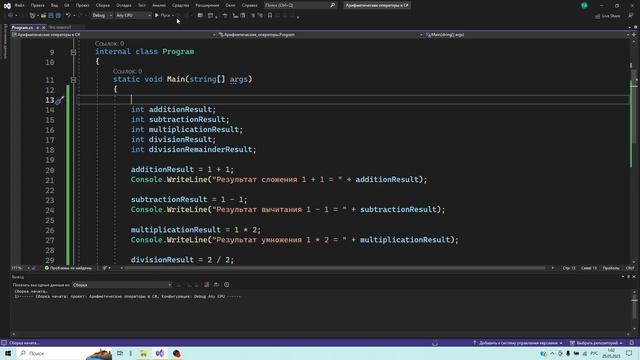Save all files via toolbar icon
This screenshot has width=640, height=360.
click(x=58, y=16)
